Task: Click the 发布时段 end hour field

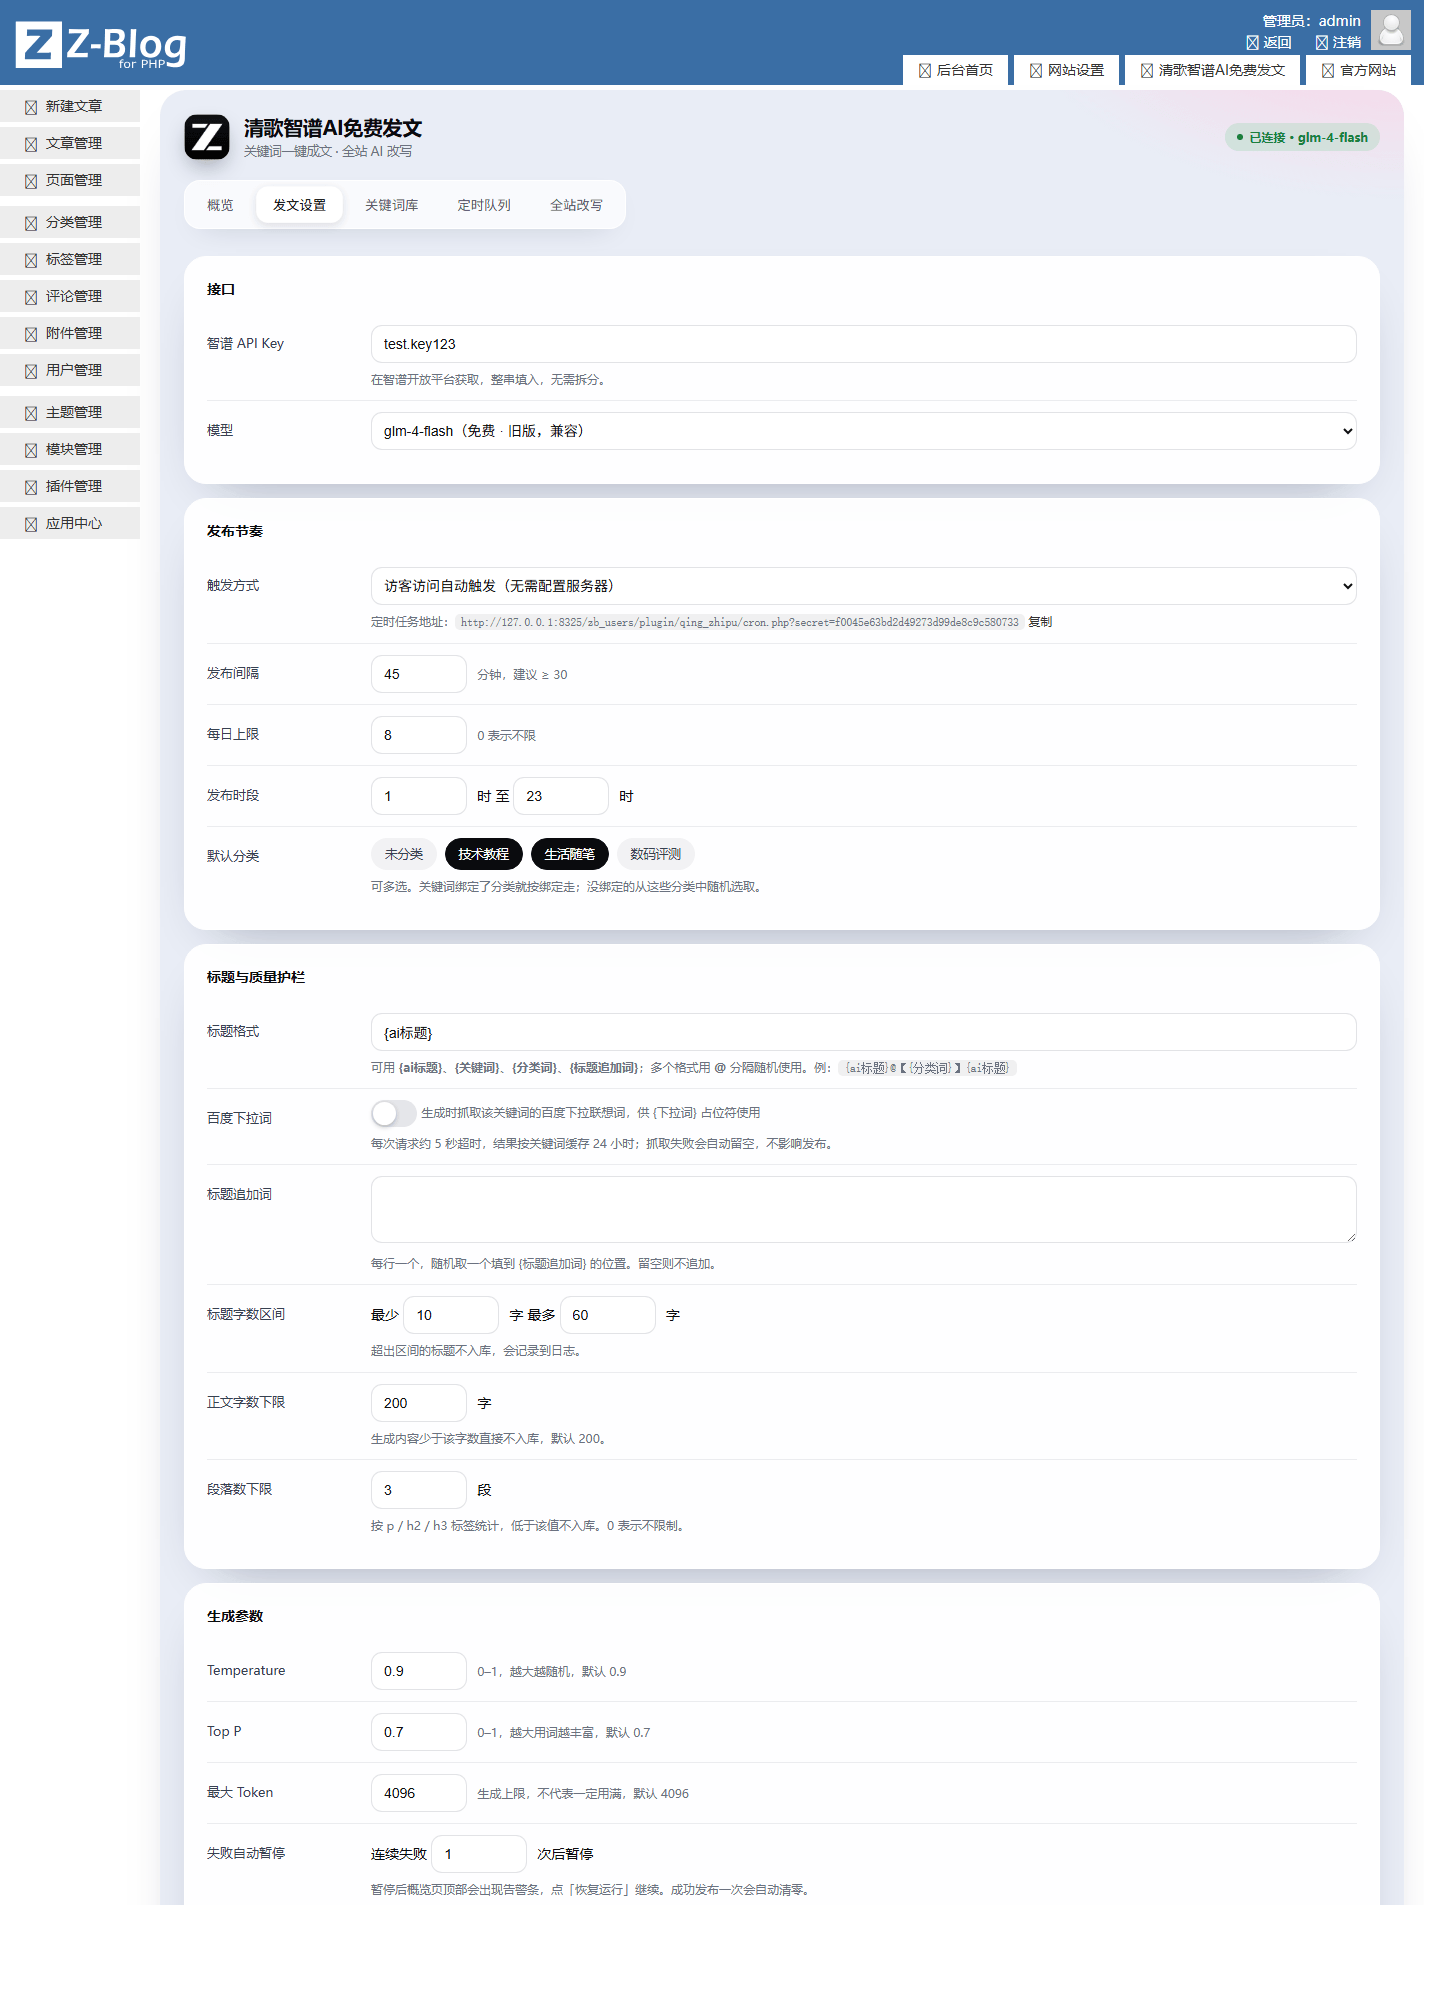Action: pos(561,796)
